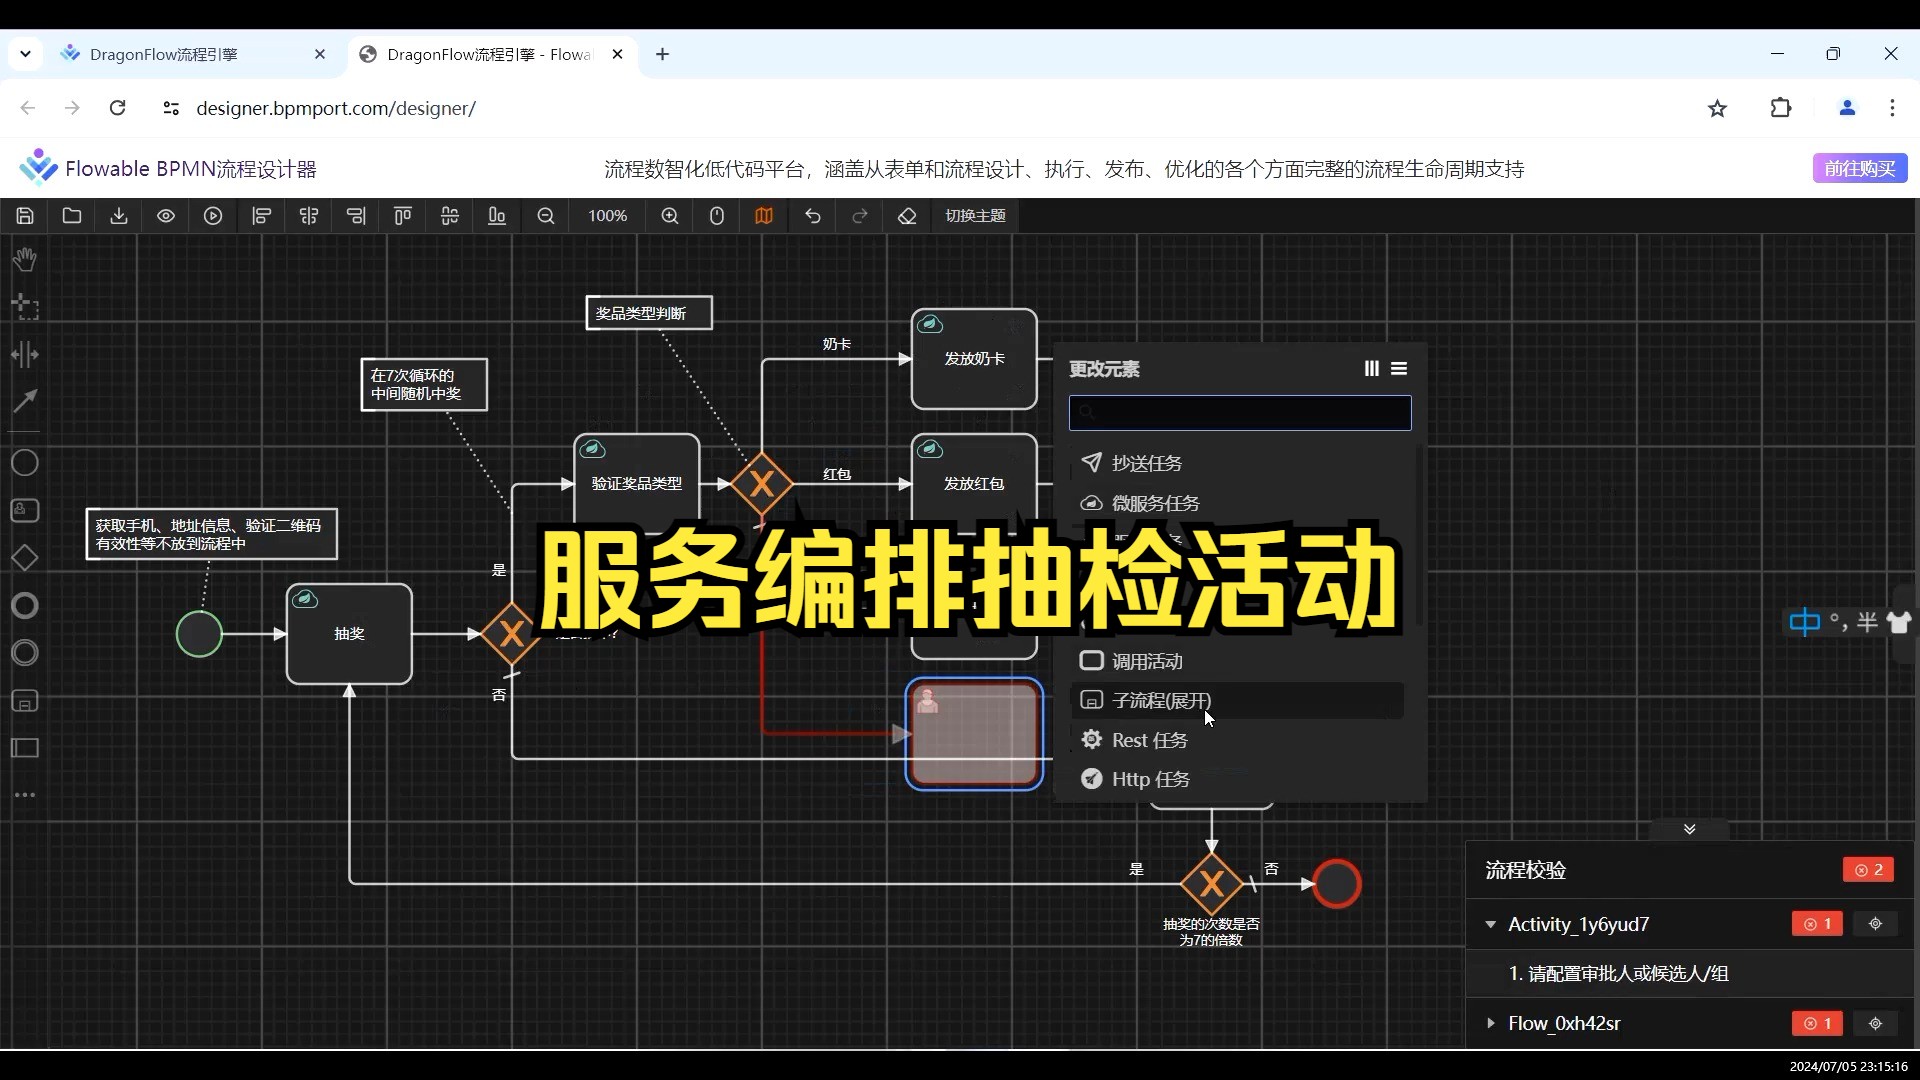The height and width of the screenshot is (1080, 1920).
Task: Select 子流程(展开) from element menu
Action: (1160, 700)
